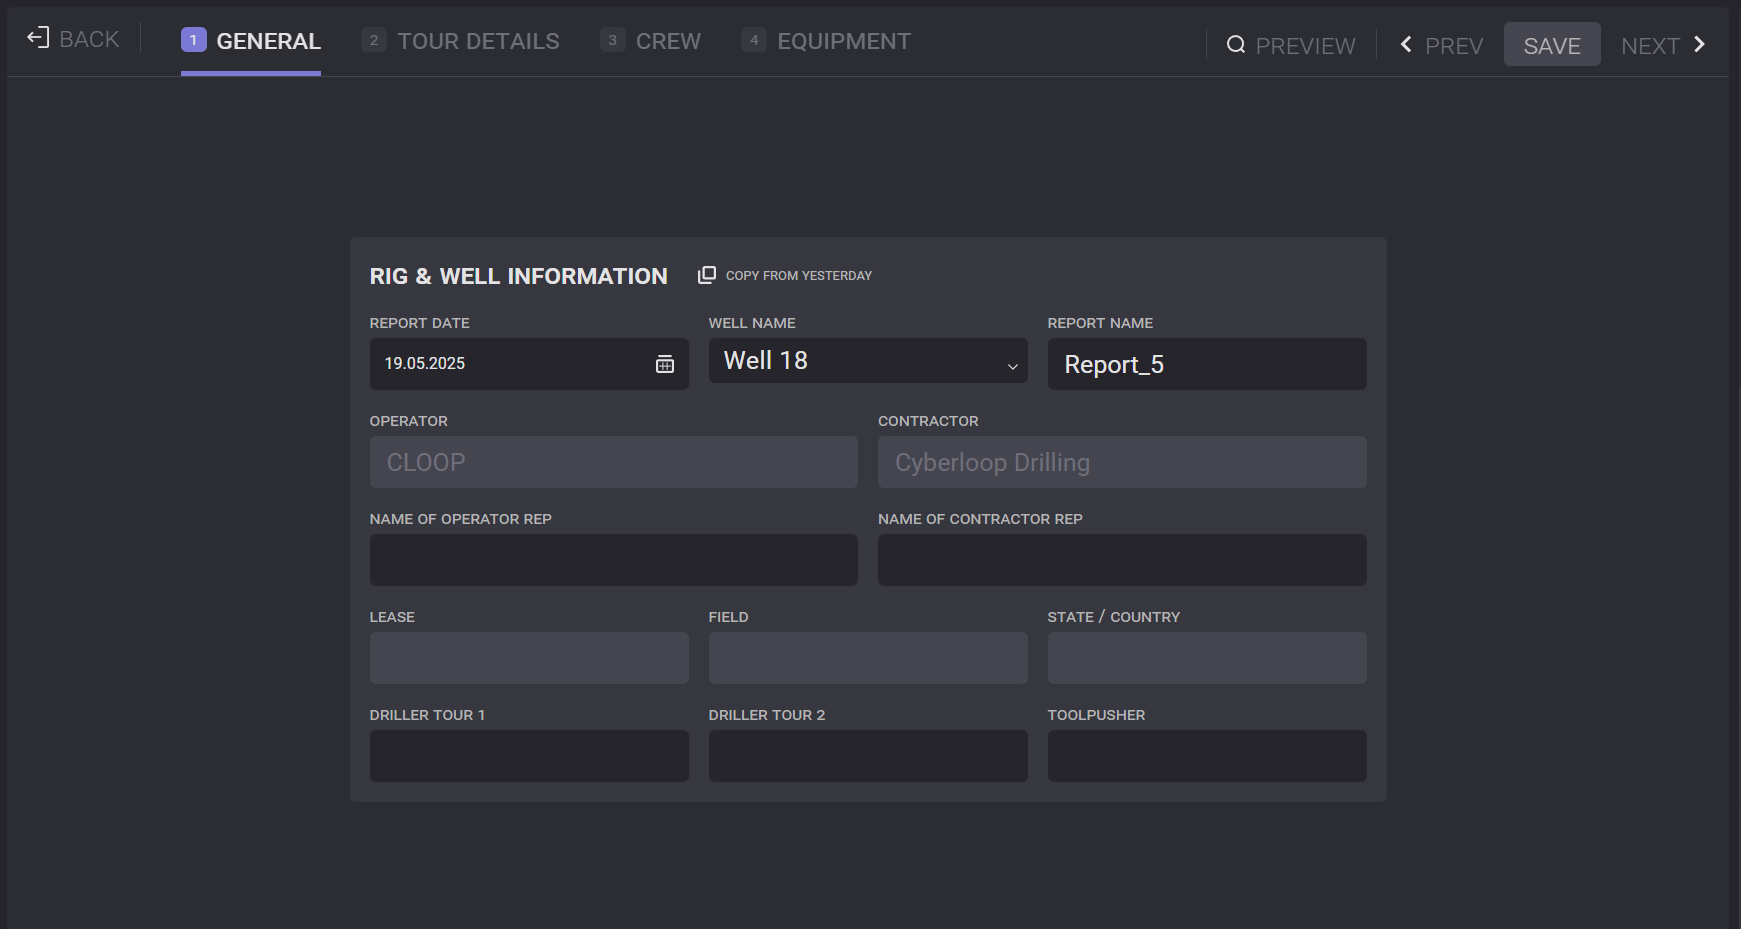Click the Name of Contractor Rep field
The image size is (1741, 929).
pyautogui.click(x=1121, y=560)
